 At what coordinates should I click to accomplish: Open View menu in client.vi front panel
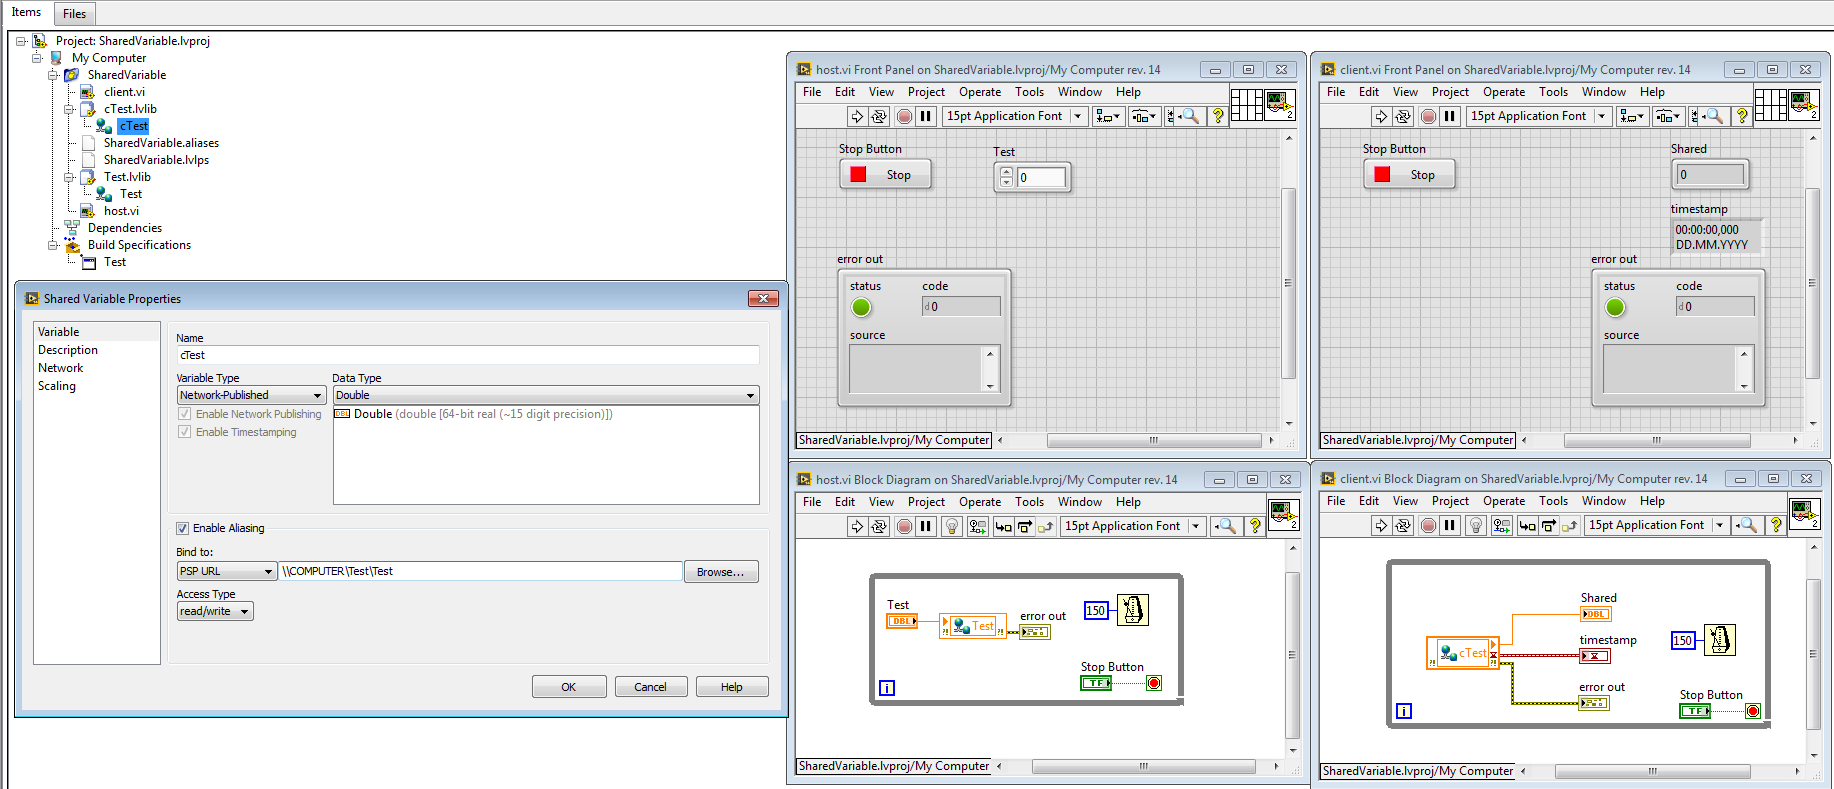[1405, 92]
